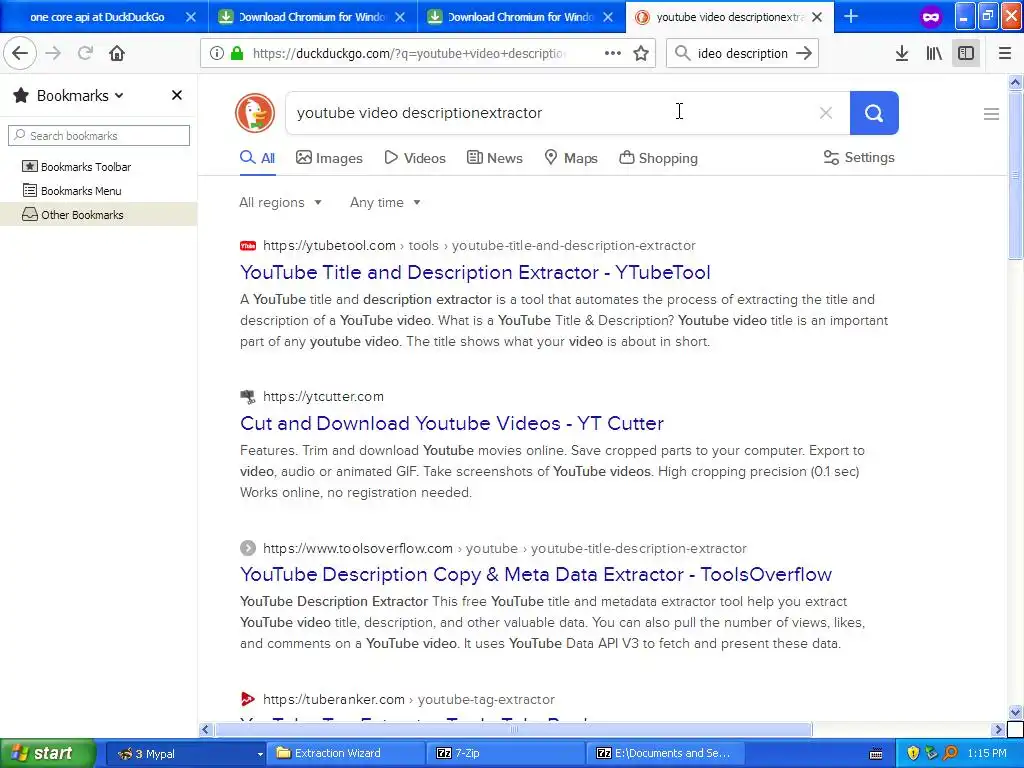The height and width of the screenshot is (768, 1024).
Task: Switch to Shopping results tab
Action: pos(658,158)
